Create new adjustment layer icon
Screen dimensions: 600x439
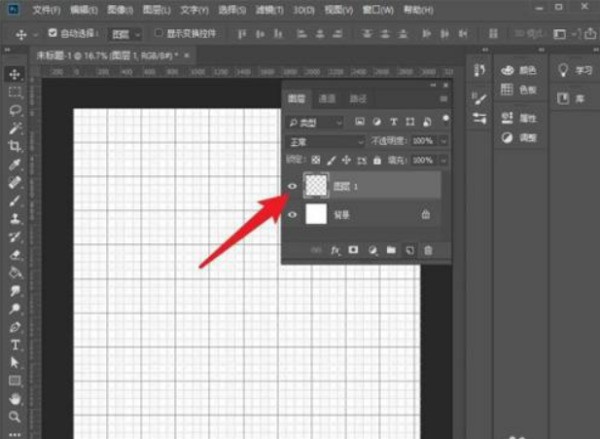coord(372,251)
